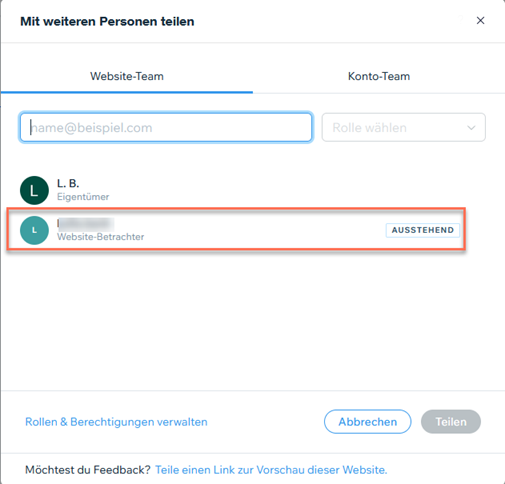
Task: Close the share dialog with X
Action: [480, 21]
